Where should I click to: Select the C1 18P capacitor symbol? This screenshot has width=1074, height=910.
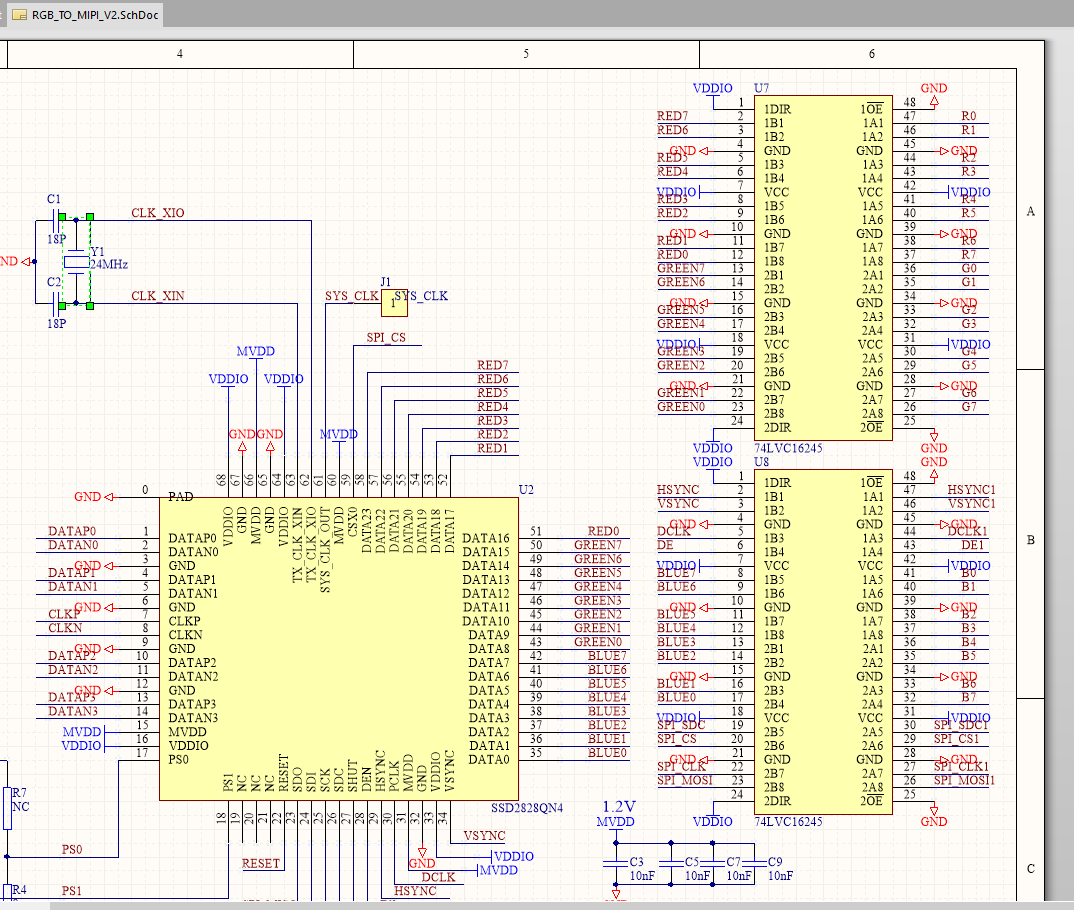[x=55, y=226]
